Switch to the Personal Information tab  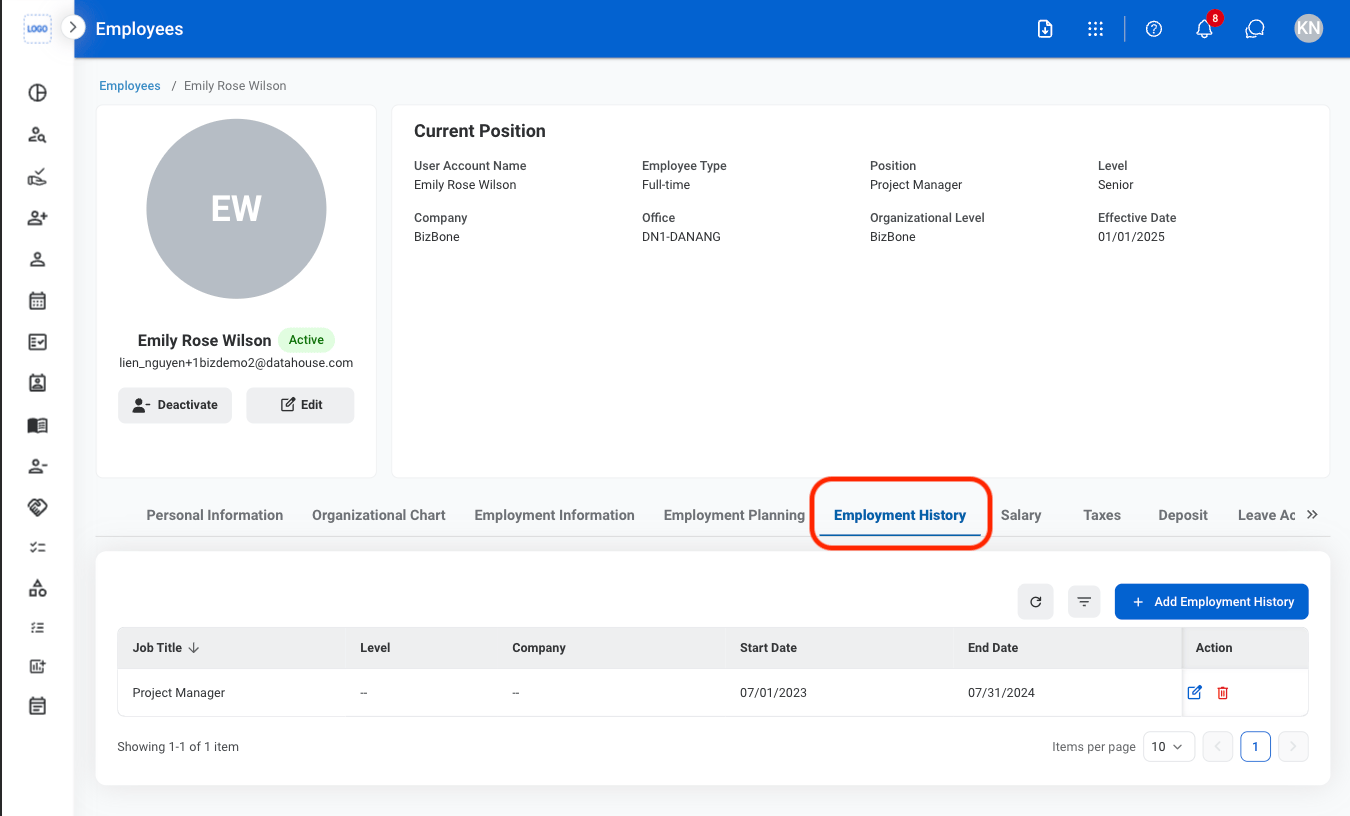pyautogui.click(x=215, y=515)
